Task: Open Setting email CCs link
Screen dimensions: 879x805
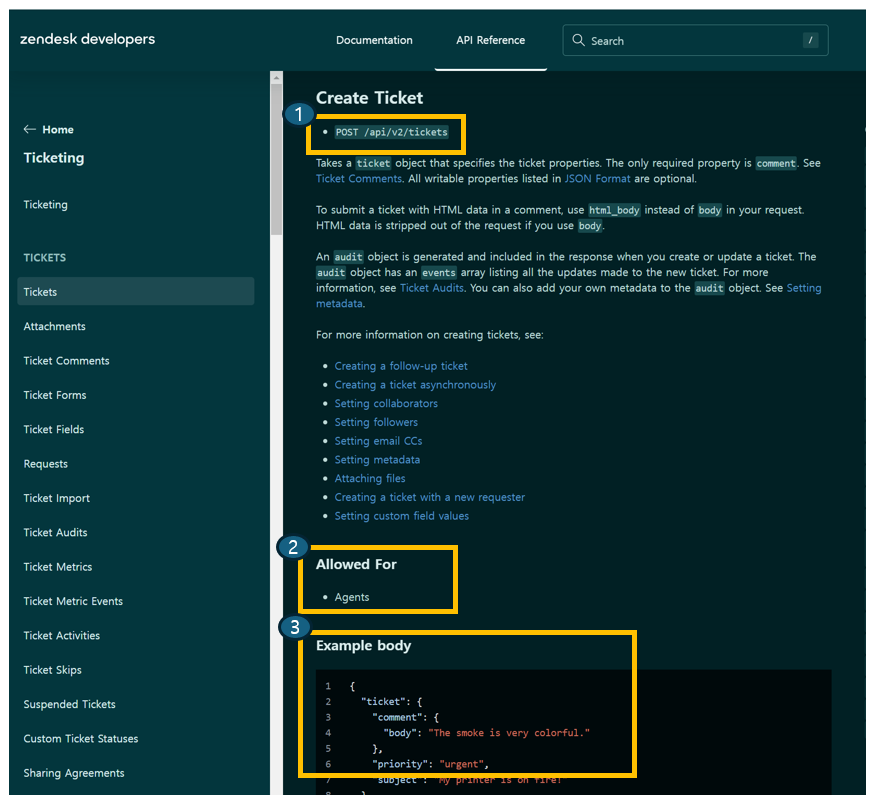Action: click(x=378, y=441)
